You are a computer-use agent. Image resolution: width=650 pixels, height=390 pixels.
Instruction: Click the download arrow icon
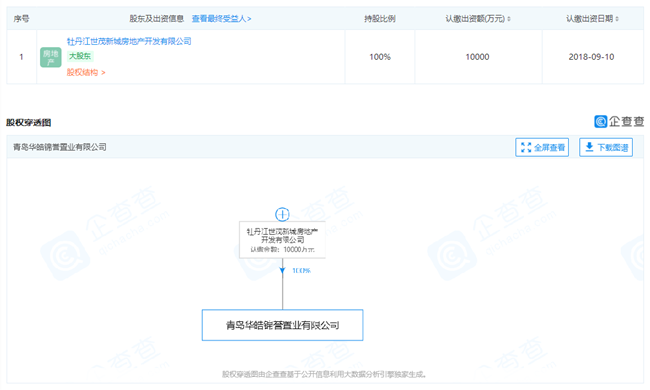589,147
